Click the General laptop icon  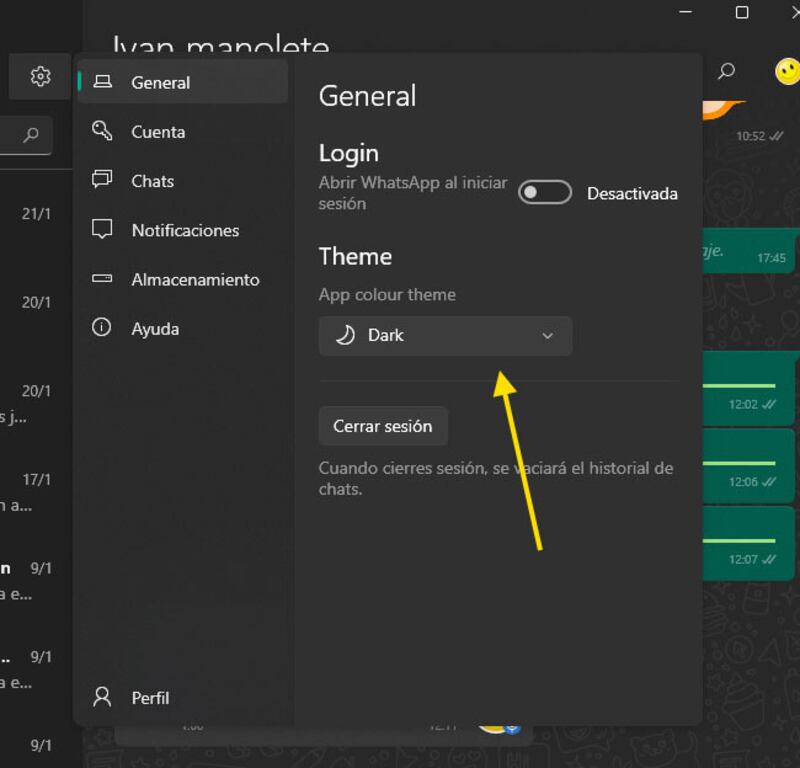pos(102,83)
